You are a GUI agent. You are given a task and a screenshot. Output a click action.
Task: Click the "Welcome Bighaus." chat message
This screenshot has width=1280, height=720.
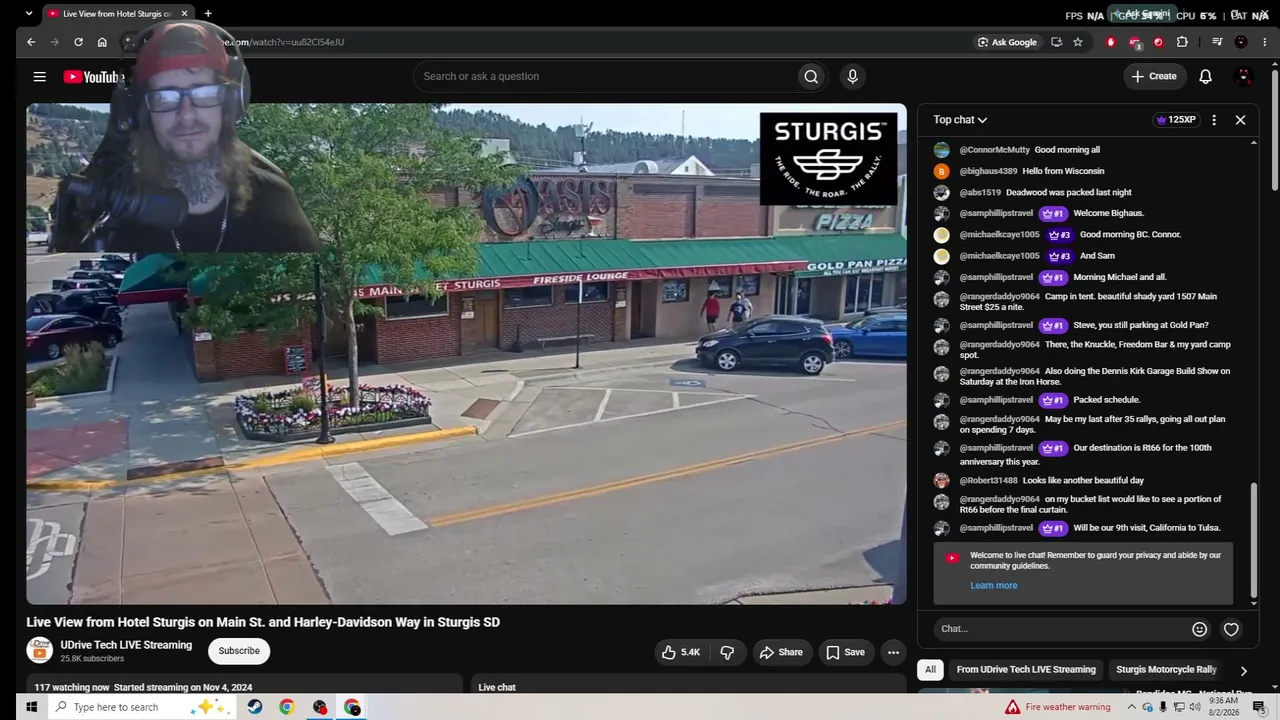pos(1108,213)
